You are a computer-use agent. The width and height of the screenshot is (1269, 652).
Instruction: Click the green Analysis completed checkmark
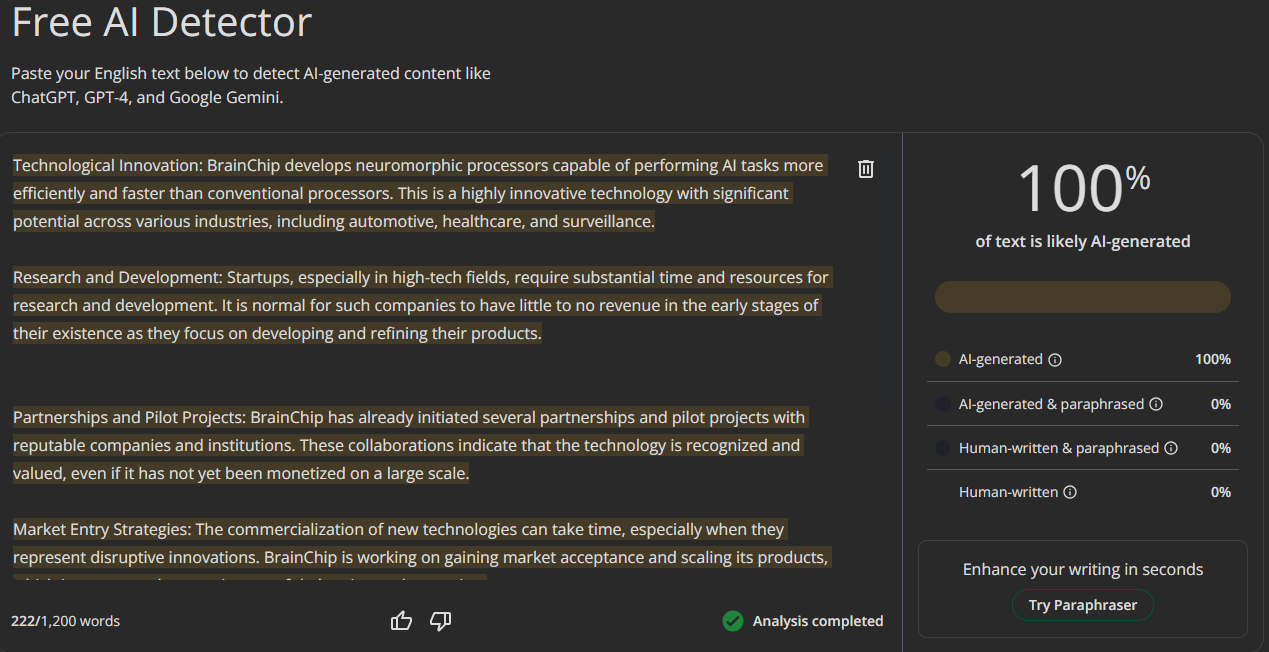click(733, 621)
